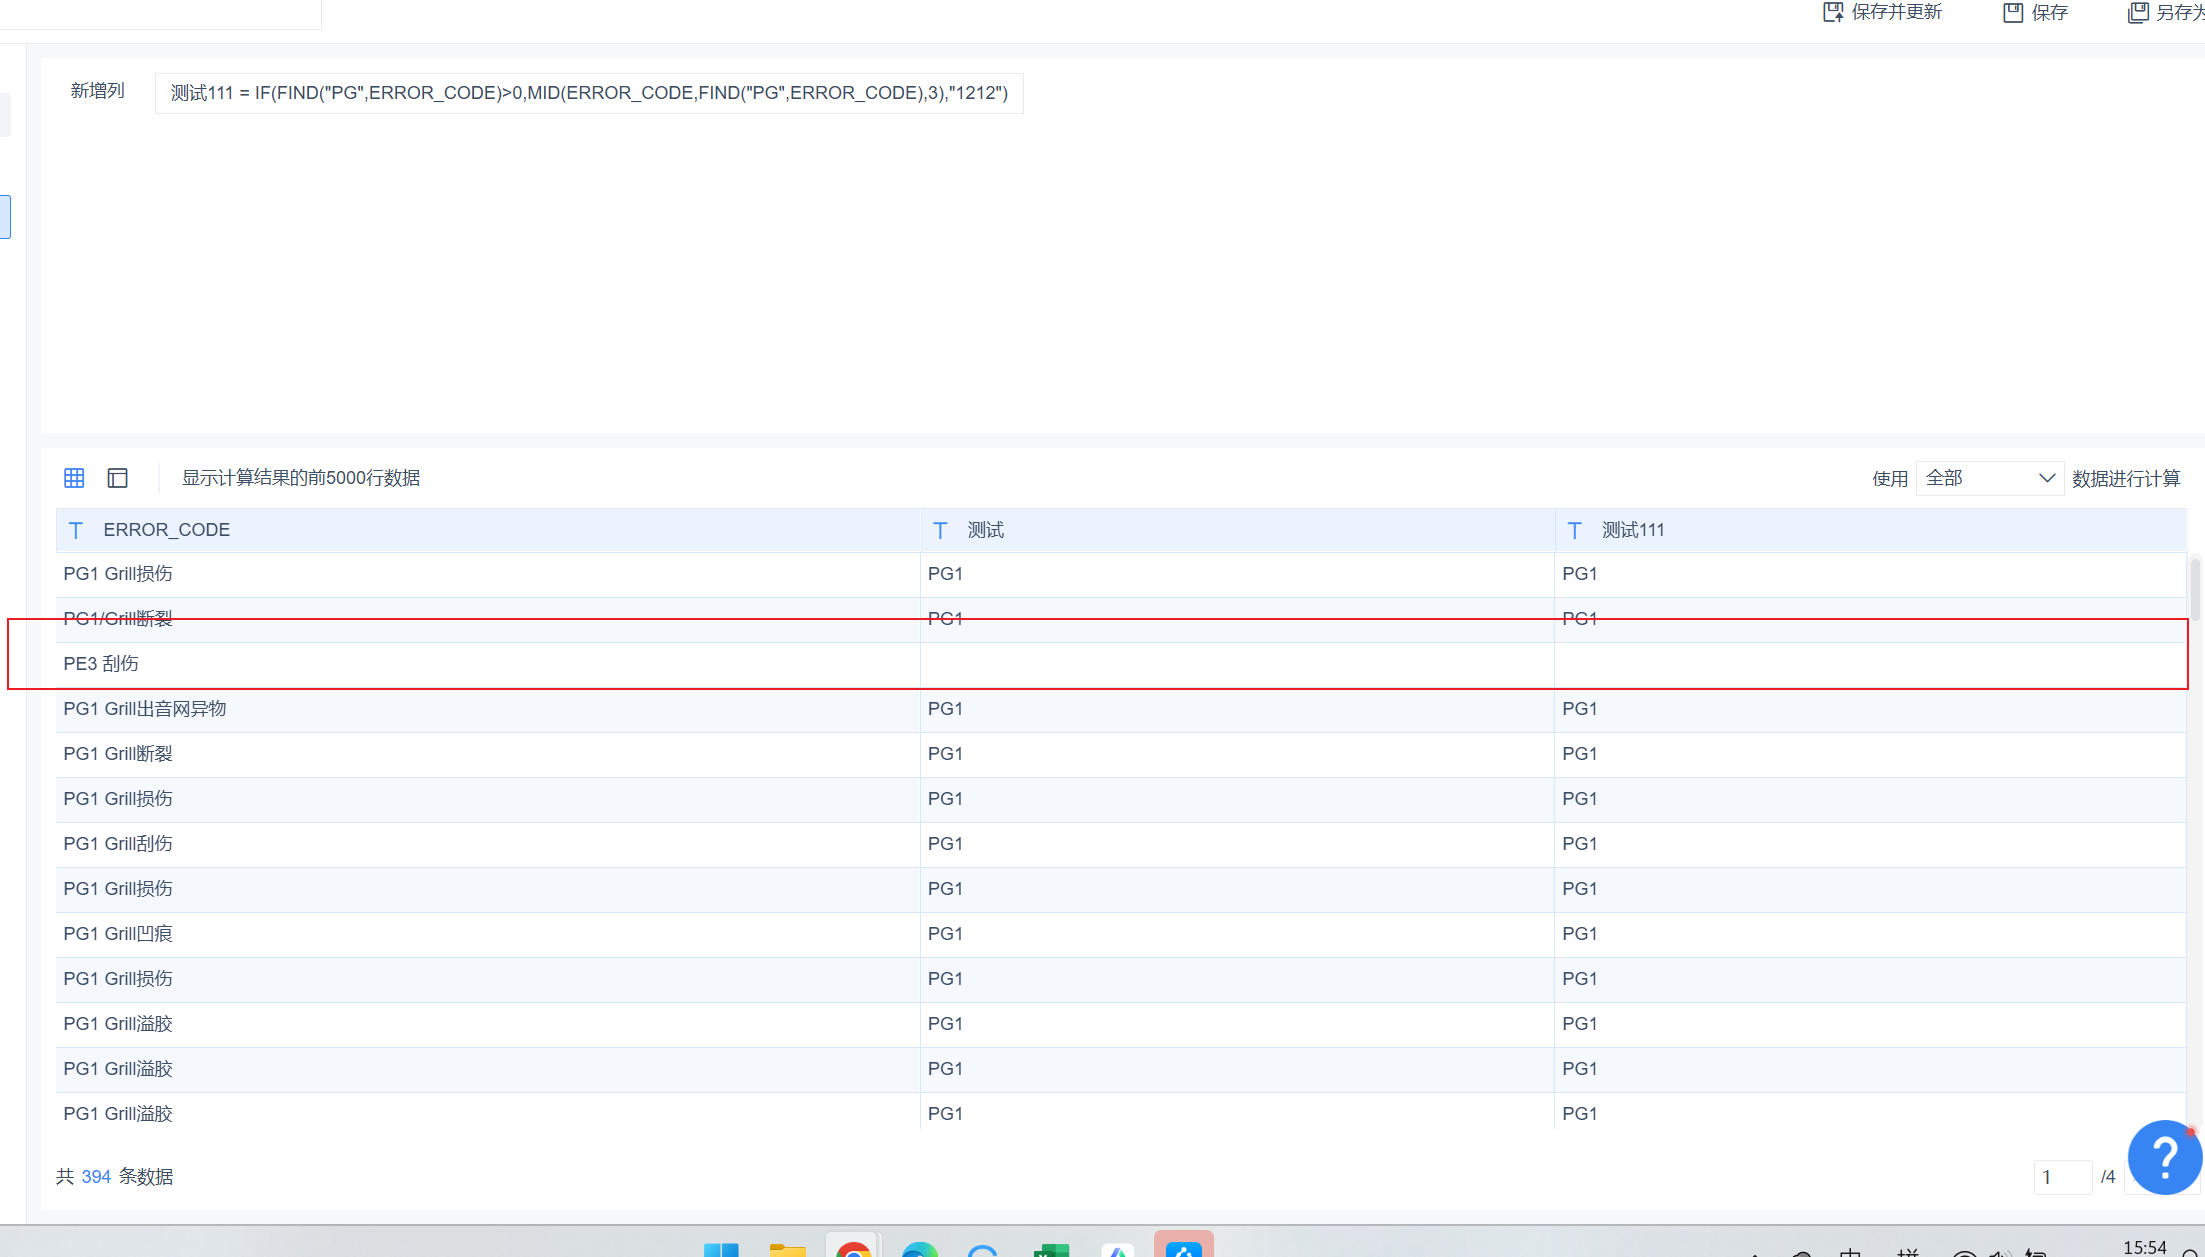This screenshot has height=1257, width=2205.
Task: Expand the 全部 data scope dropdown
Action: click(1989, 478)
